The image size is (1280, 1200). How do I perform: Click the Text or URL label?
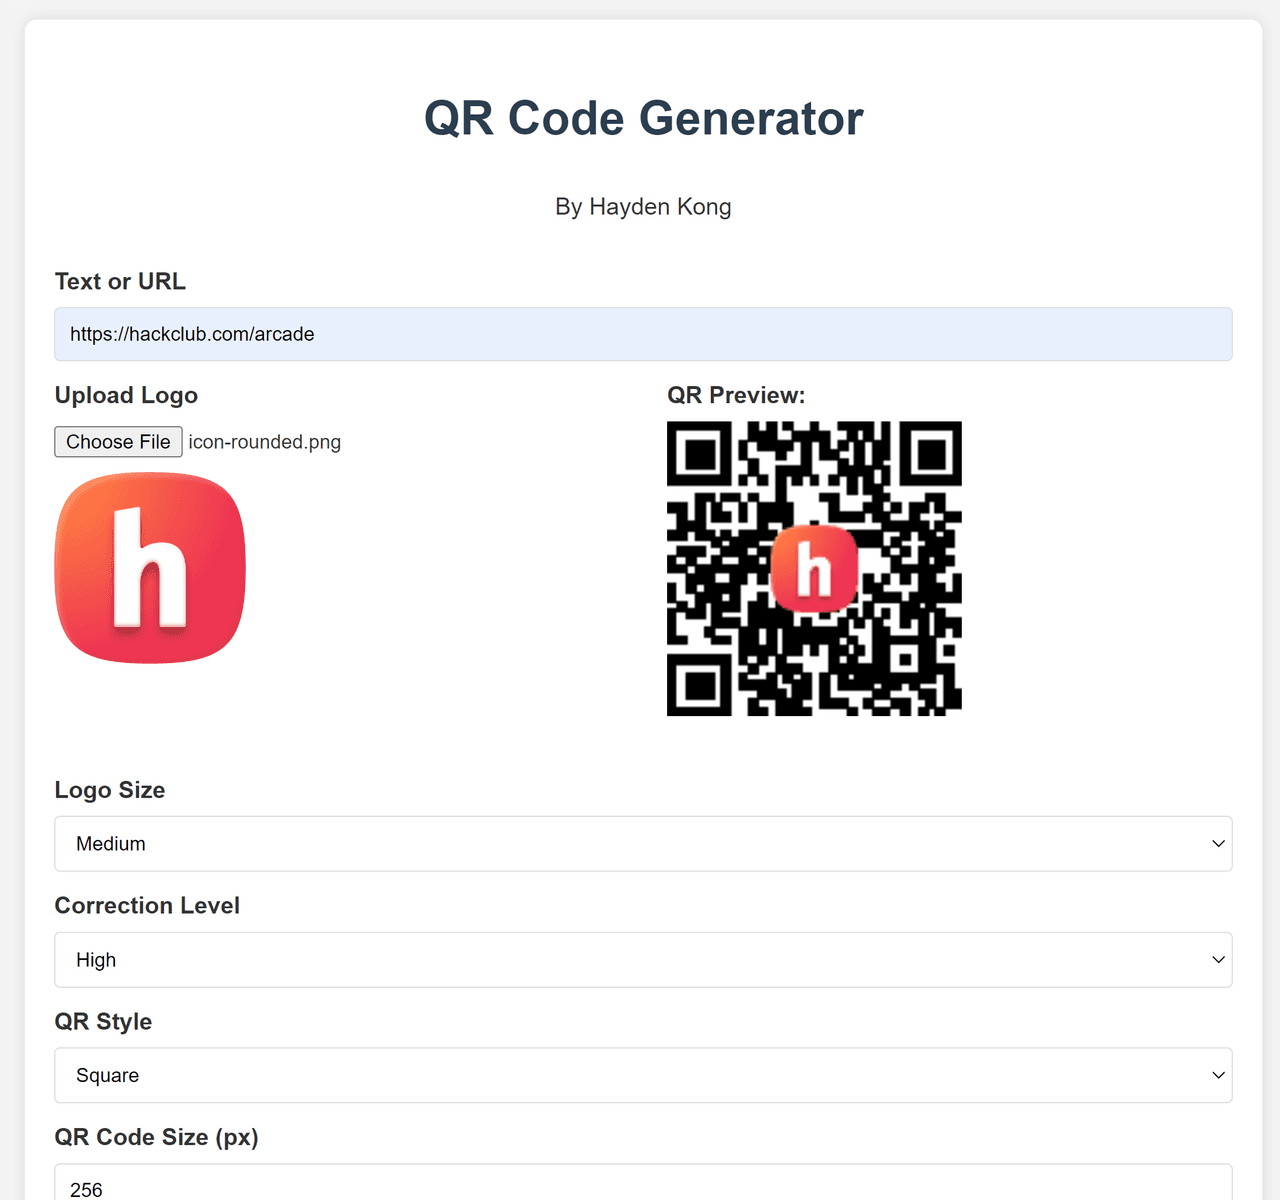point(120,281)
